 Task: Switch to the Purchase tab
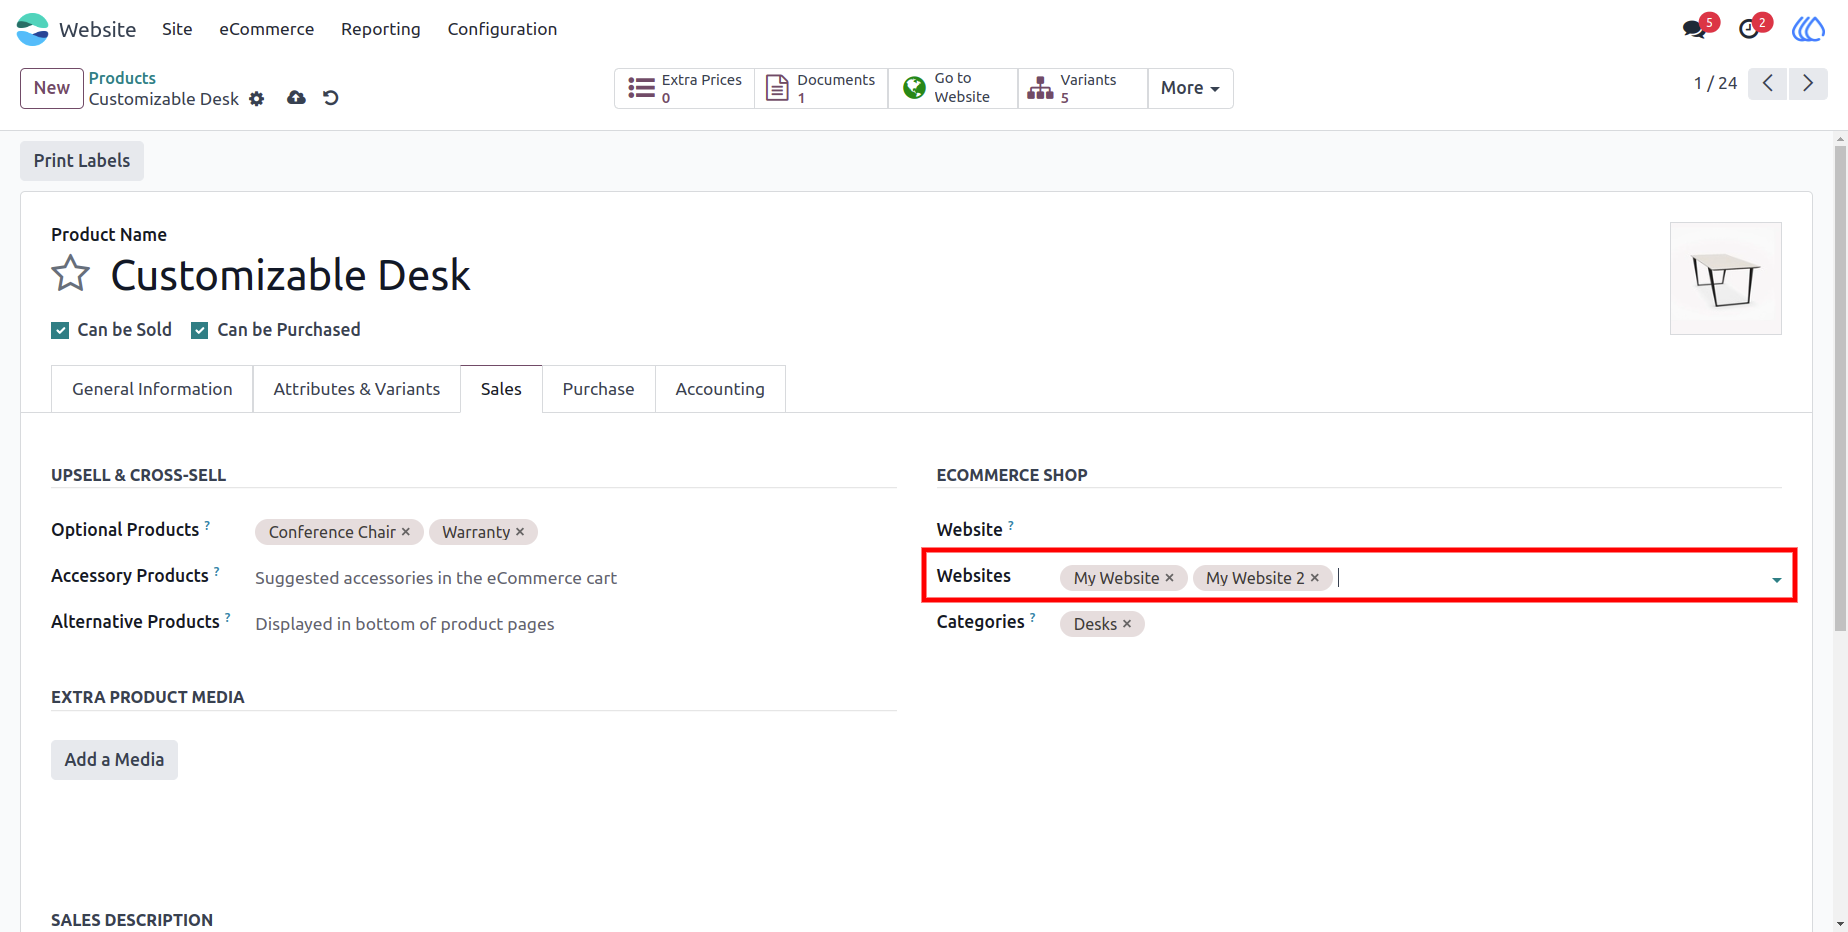[x=598, y=389]
